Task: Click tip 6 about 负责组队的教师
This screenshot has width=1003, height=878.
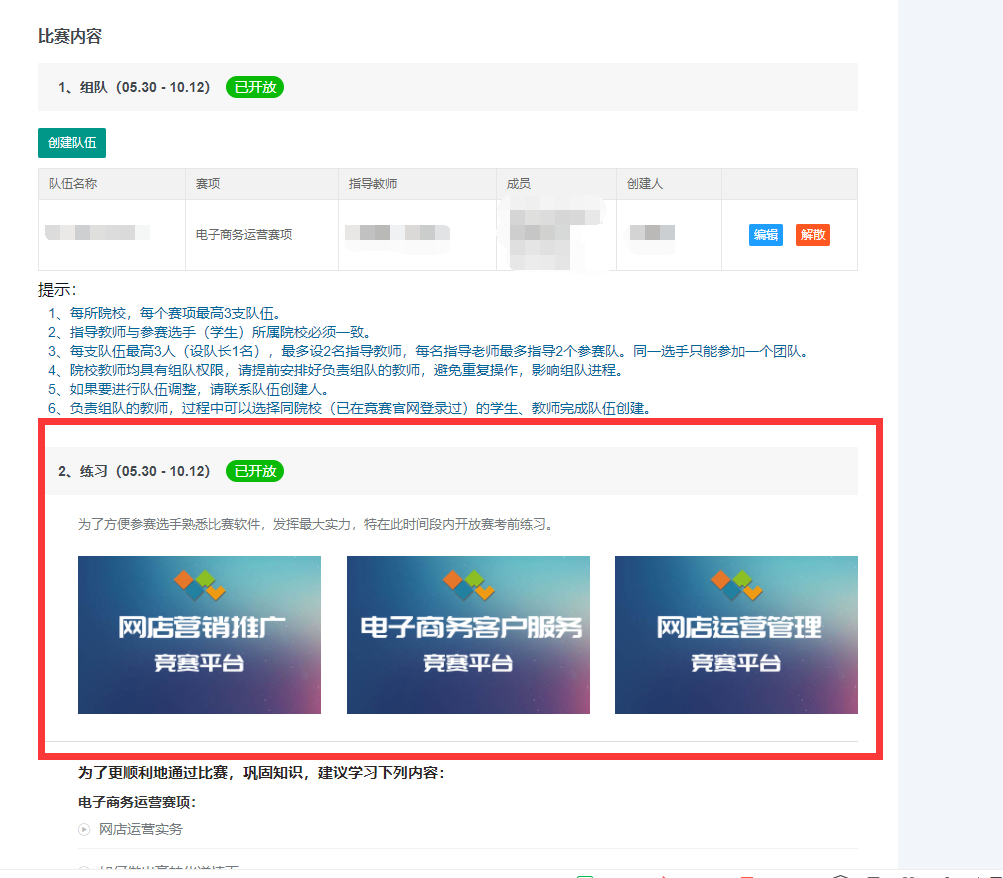Action: [351, 408]
